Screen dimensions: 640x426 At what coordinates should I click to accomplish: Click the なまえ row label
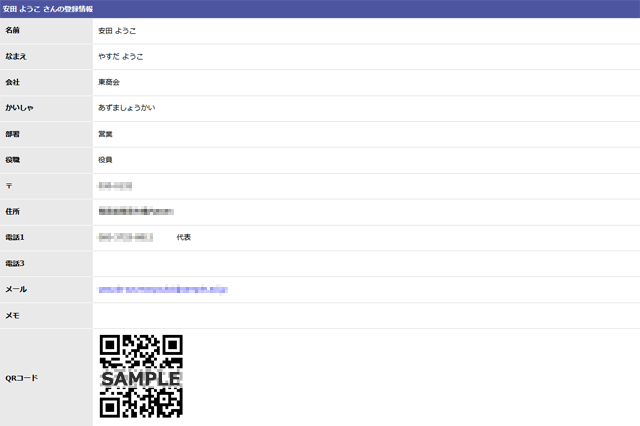click(x=15, y=57)
